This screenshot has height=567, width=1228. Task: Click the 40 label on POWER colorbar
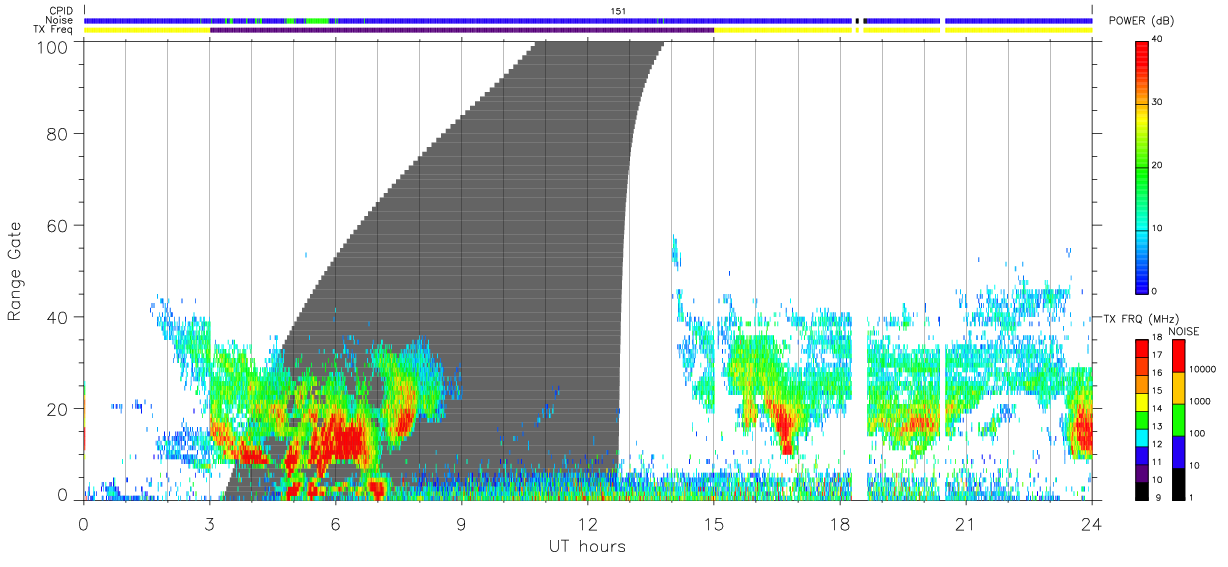click(x=1158, y=40)
